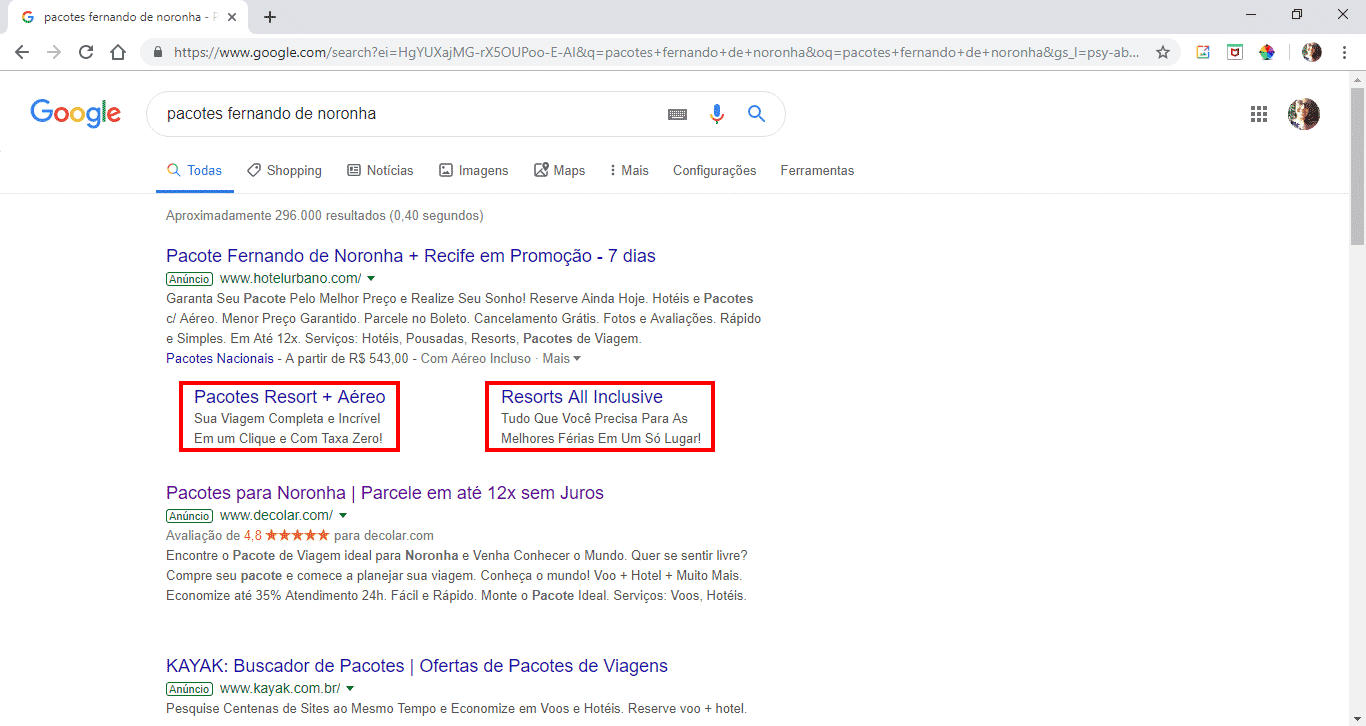Reload the current page

(86, 52)
